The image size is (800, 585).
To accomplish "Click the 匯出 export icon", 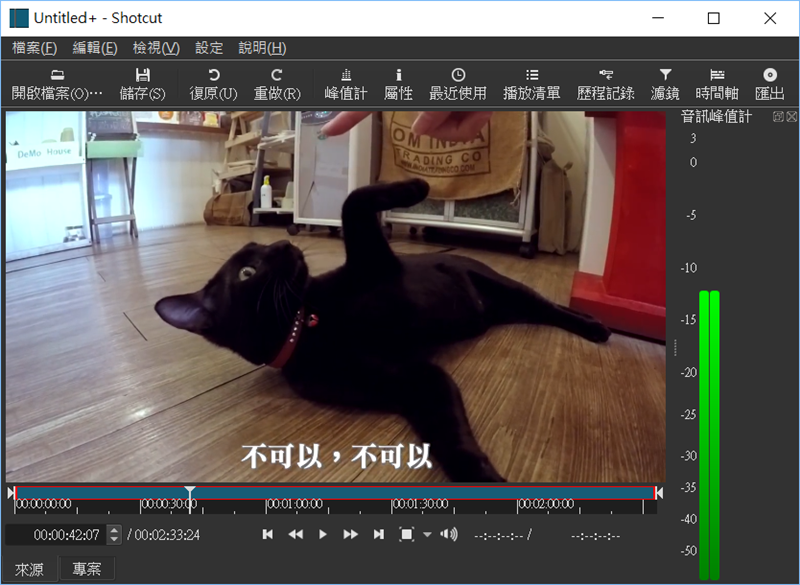I will (769, 75).
